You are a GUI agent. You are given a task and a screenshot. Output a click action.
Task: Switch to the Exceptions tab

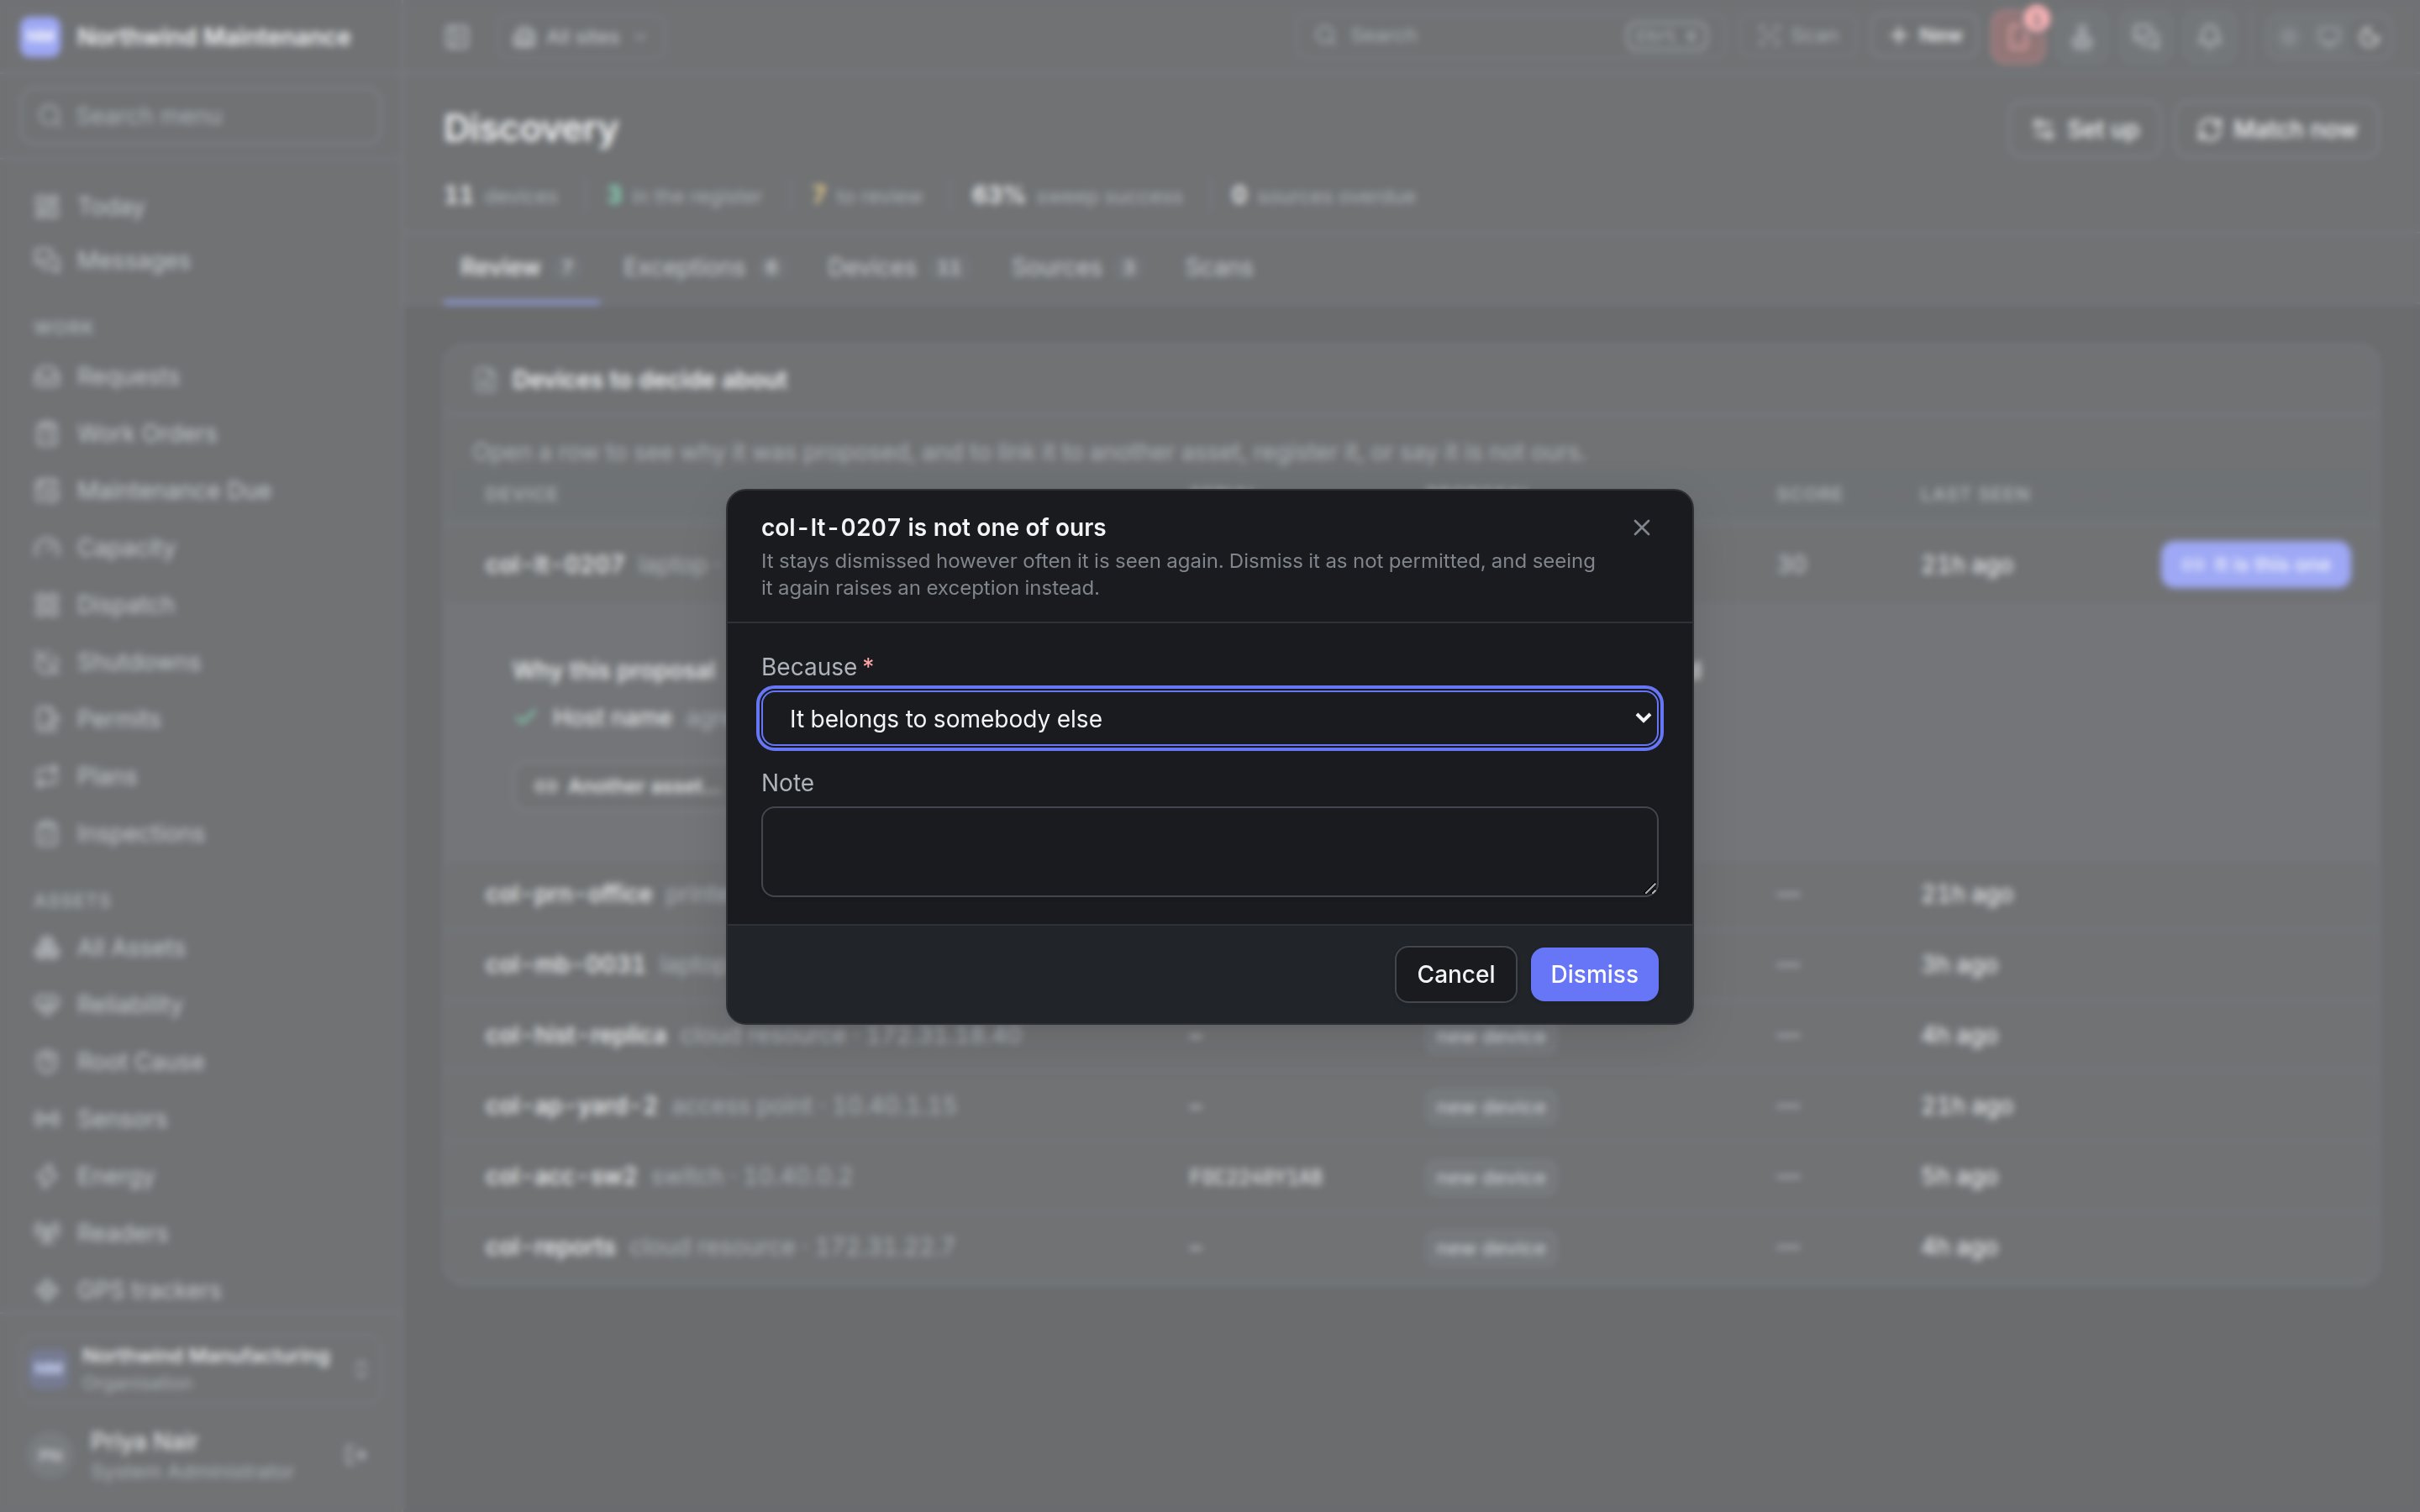tap(700, 267)
